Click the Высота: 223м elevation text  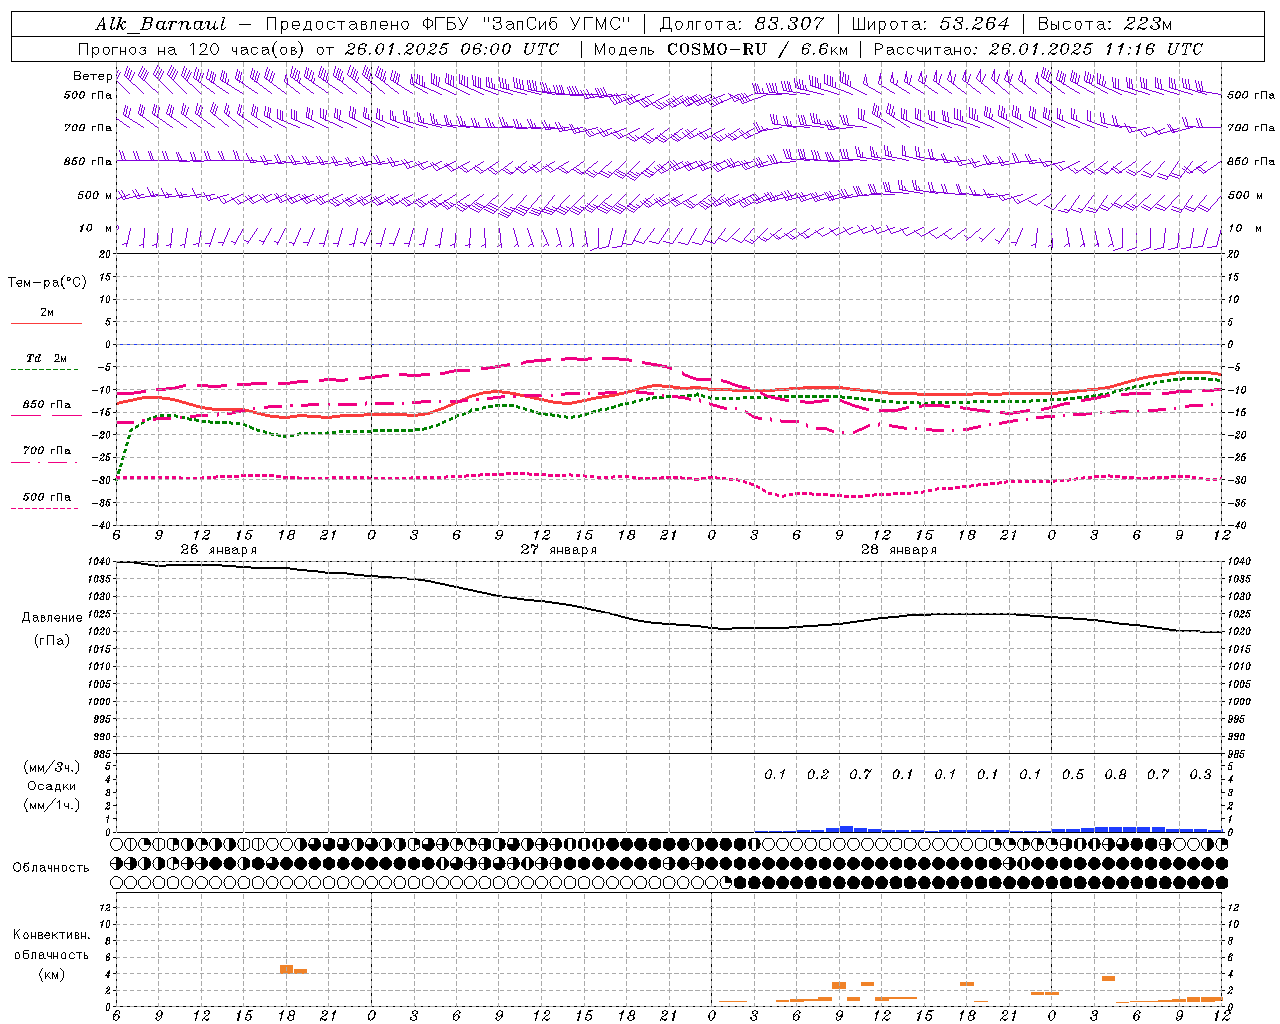tap(1105, 24)
